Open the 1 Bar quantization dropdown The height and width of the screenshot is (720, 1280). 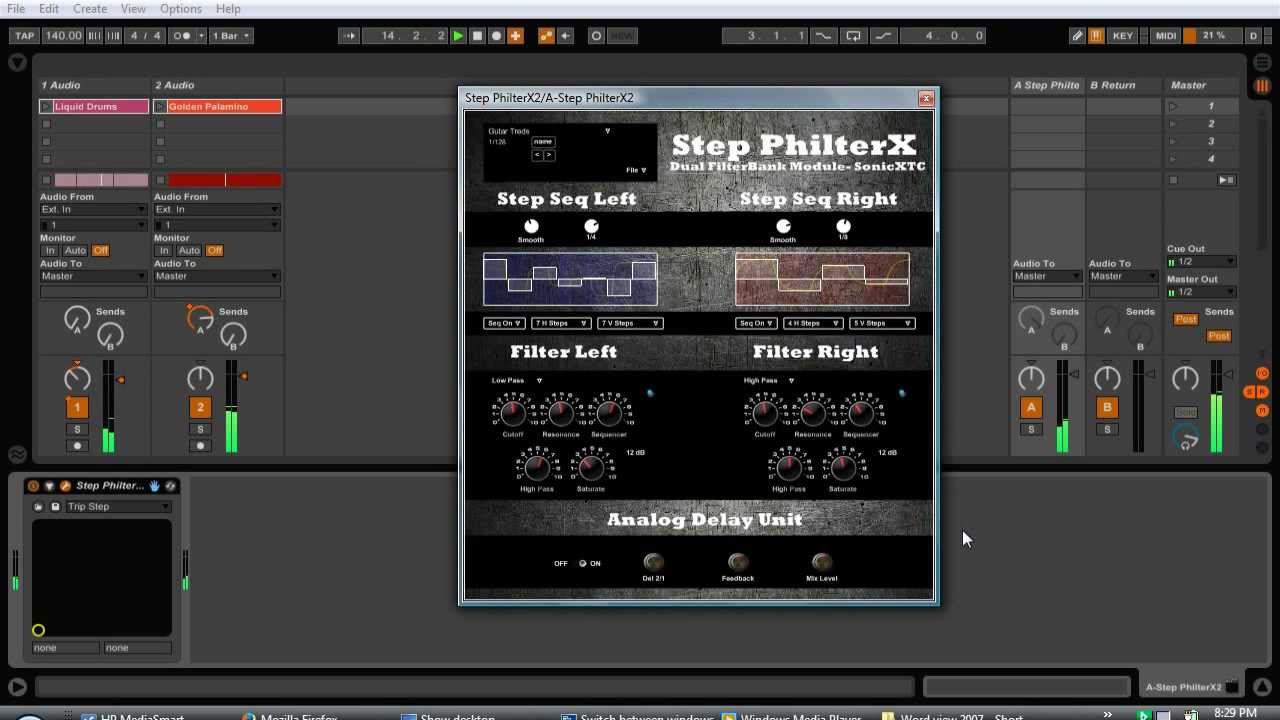231,36
